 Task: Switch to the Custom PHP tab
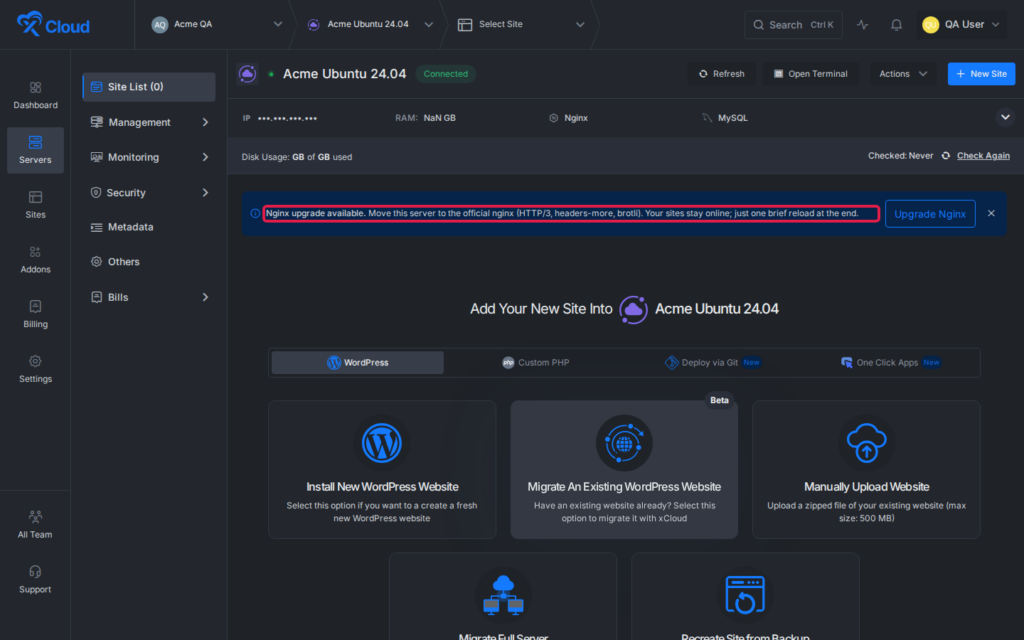(x=536, y=362)
